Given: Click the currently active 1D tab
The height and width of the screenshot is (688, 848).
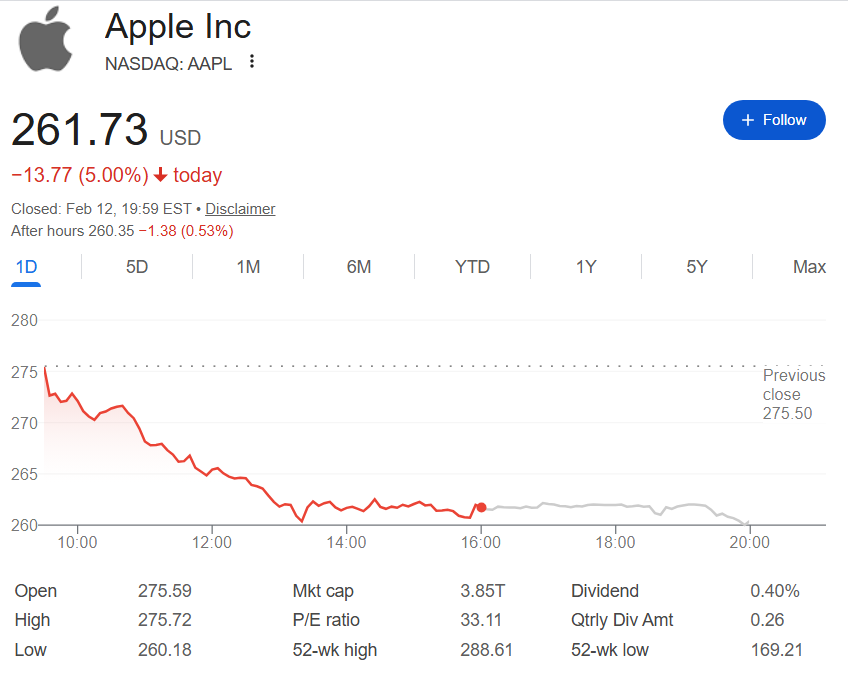Looking at the screenshot, I should tap(25, 267).
